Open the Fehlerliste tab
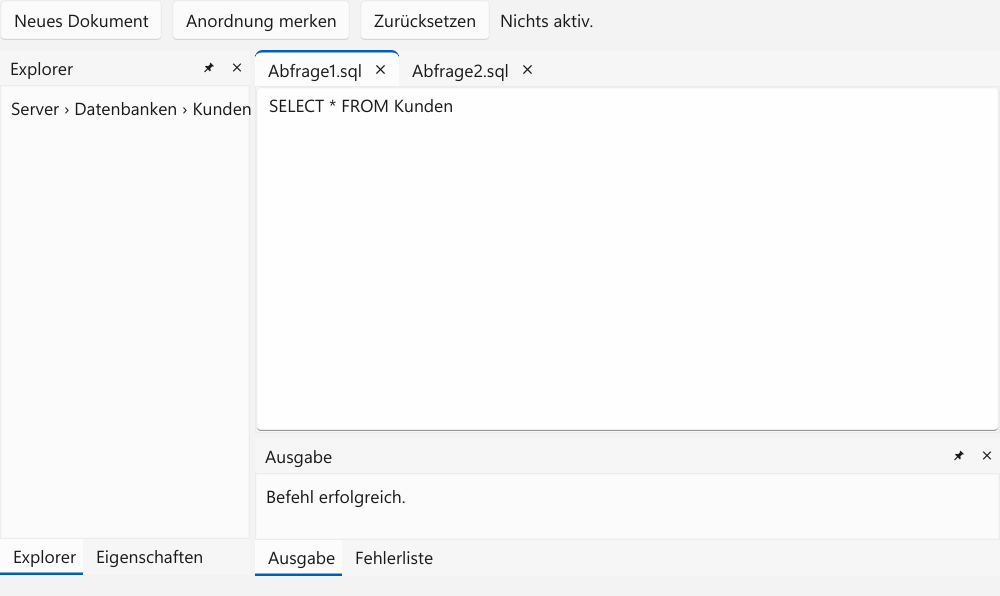This screenshot has width=1000, height=596. coord(393,558)
